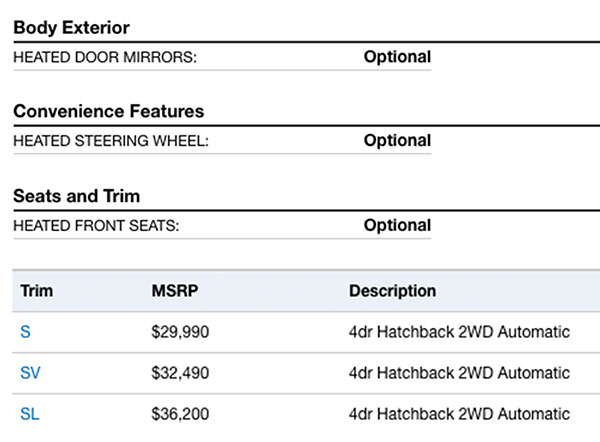
Task: Select the HEATED STEERING WHEEL label
Action: [x=111, y=141]
